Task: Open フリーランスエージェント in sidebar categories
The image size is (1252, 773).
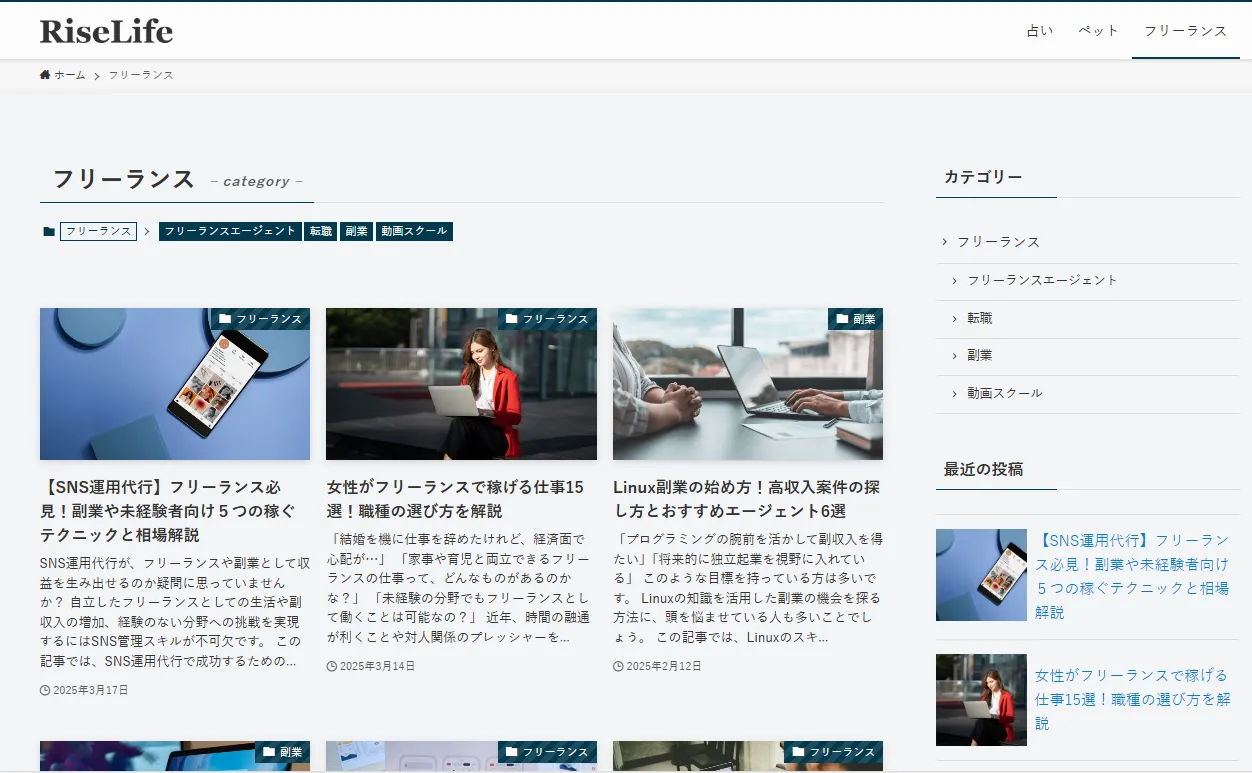Action: (x=1042, y=280)
